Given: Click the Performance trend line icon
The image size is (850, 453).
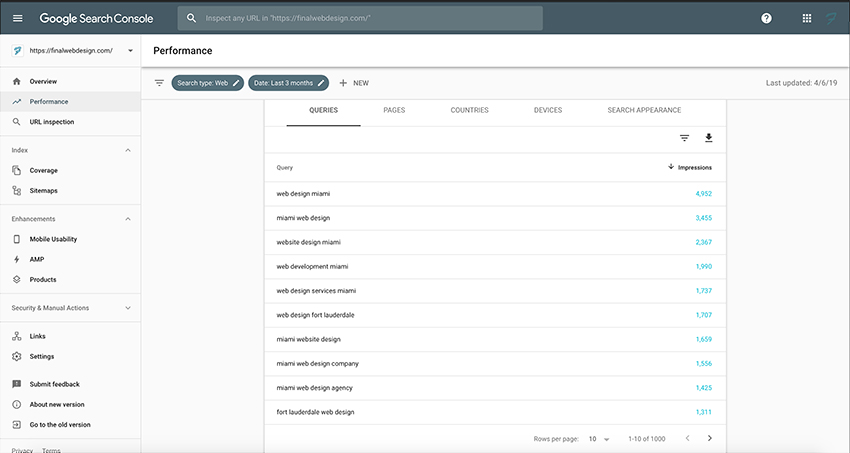Looking at the screenshot, I should tap(17, 101).
